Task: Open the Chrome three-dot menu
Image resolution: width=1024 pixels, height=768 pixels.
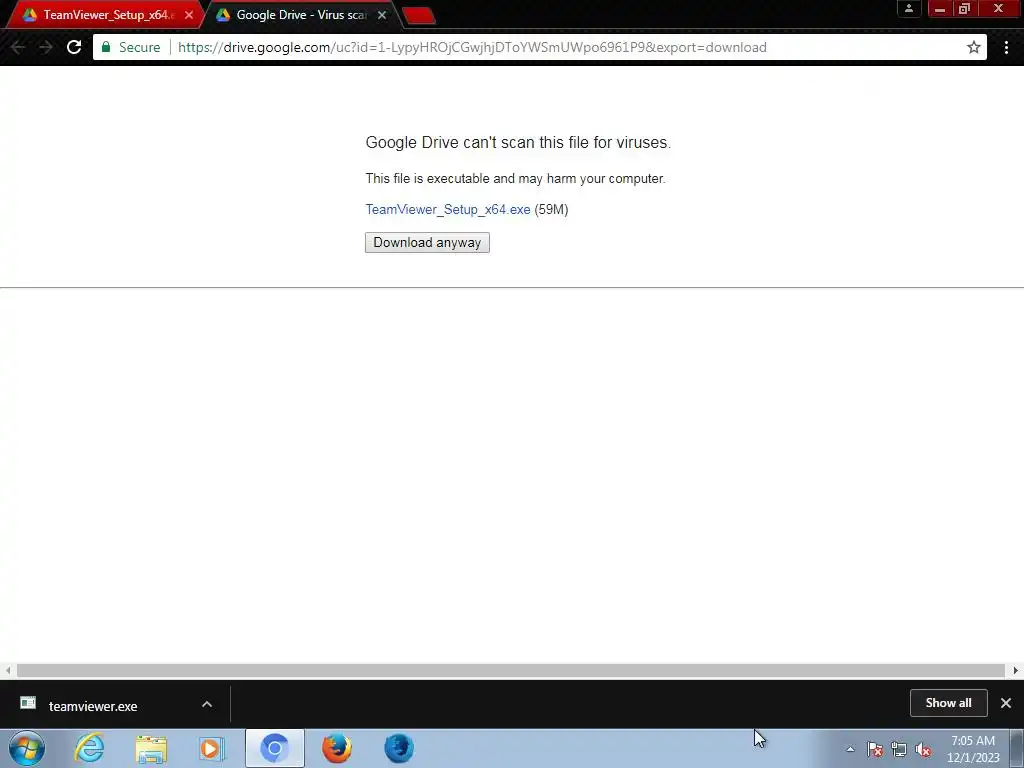Action: click(1006, 47)
